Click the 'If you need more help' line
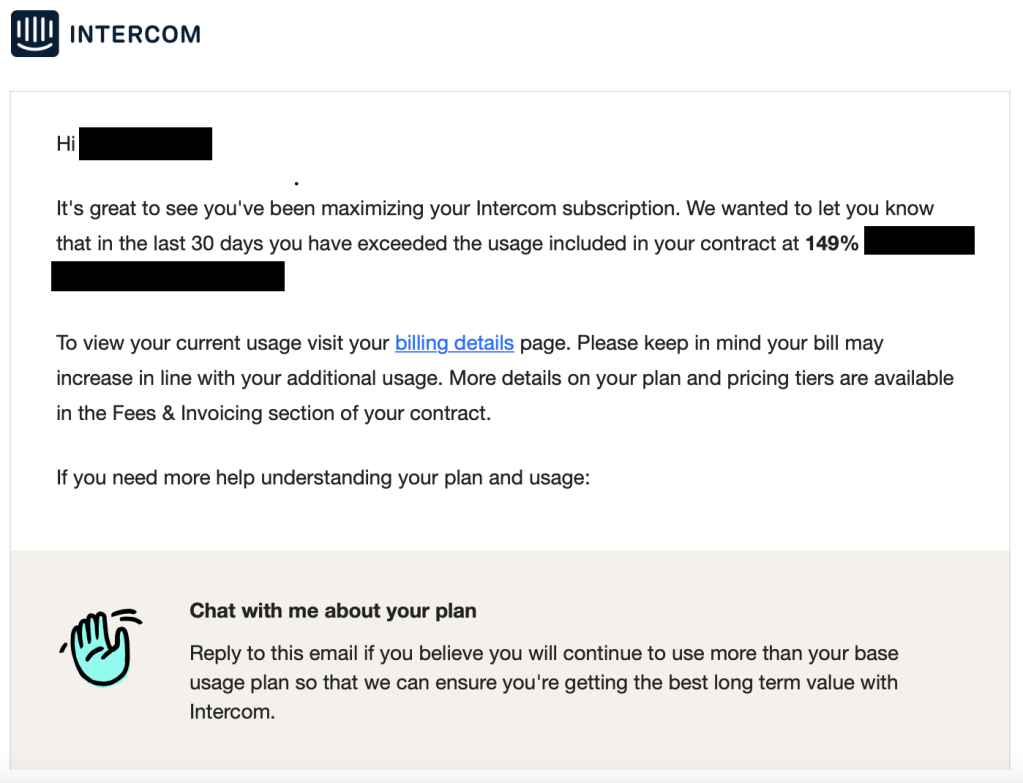1023x783 pixels. pos(323,477)
